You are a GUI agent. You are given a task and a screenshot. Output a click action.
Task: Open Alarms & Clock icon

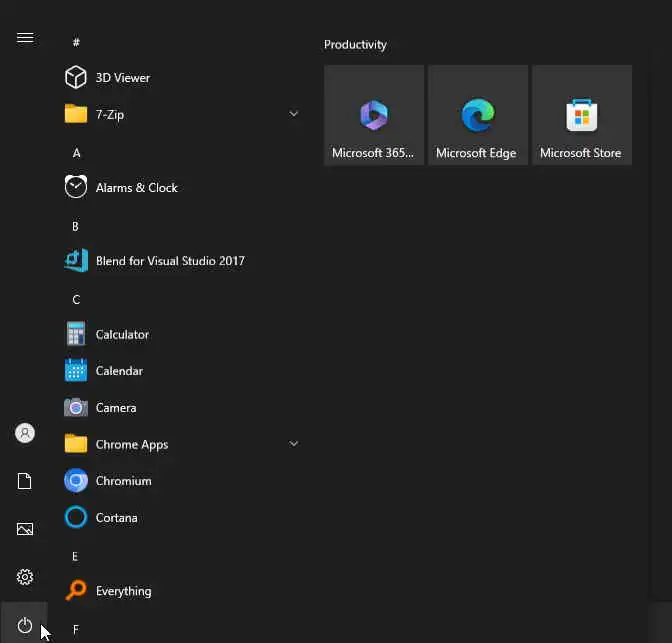76,187
